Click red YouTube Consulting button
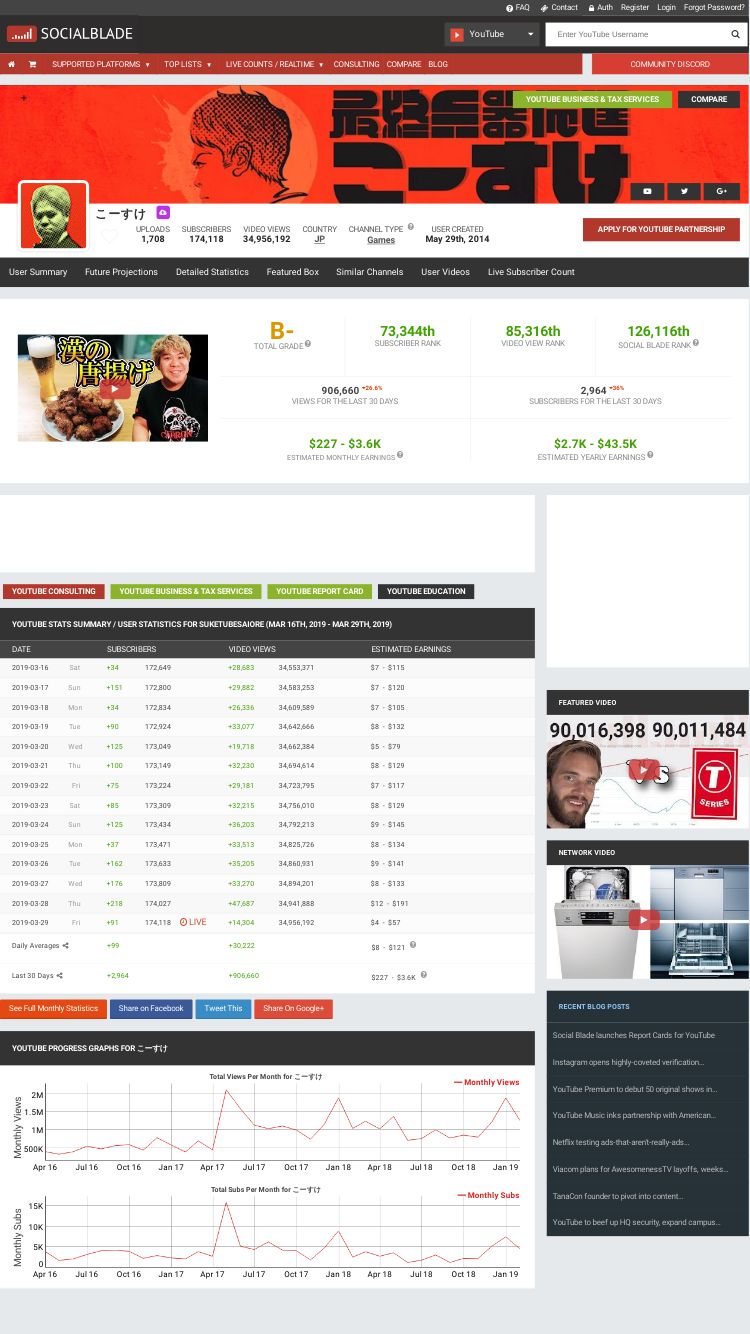750x1334 pixels. [54, 591]
